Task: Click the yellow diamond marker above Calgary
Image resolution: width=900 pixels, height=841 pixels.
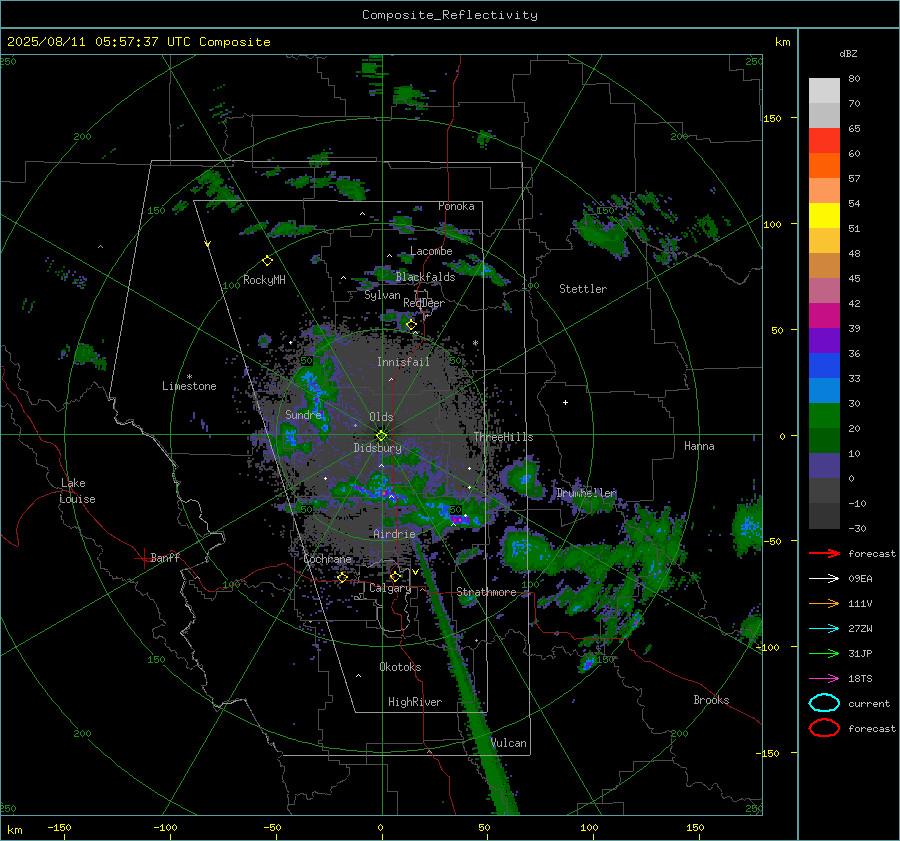Action: pos(395,576)
